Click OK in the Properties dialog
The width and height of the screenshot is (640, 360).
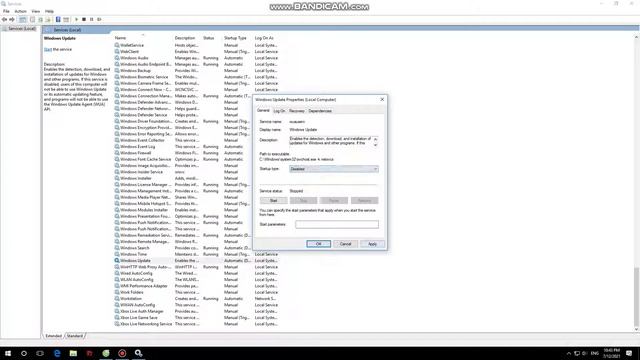pos(318,244)
